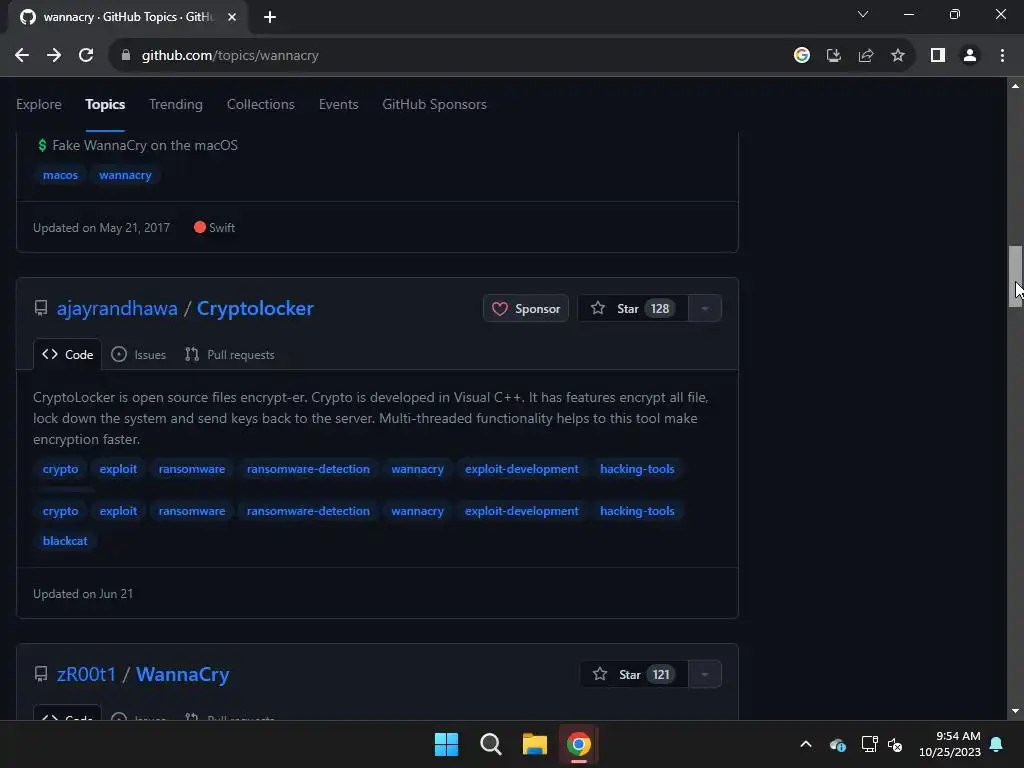Close the wannacry GitHub Topics tab
Viewport: 1024px width, 768px height.
(x=232, y=17)
